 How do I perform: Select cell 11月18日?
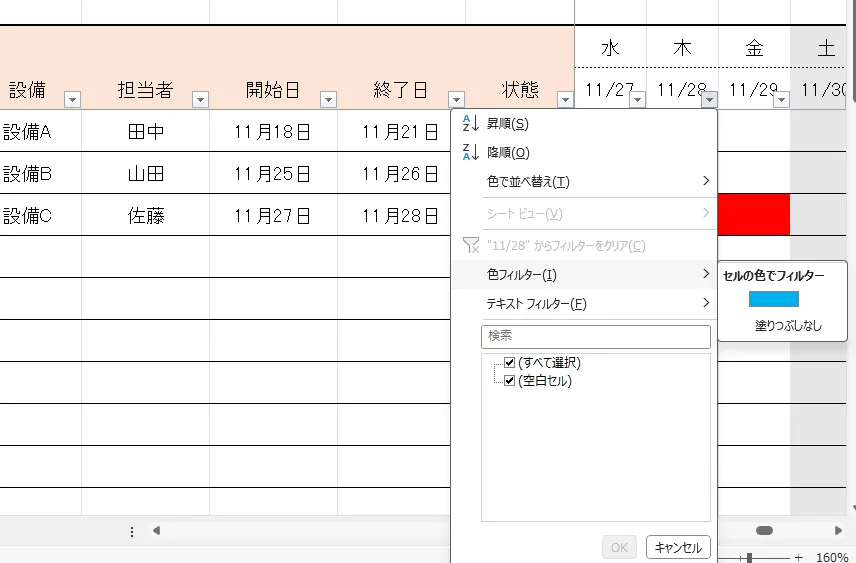pyautogui.click(x=274, y=132)
